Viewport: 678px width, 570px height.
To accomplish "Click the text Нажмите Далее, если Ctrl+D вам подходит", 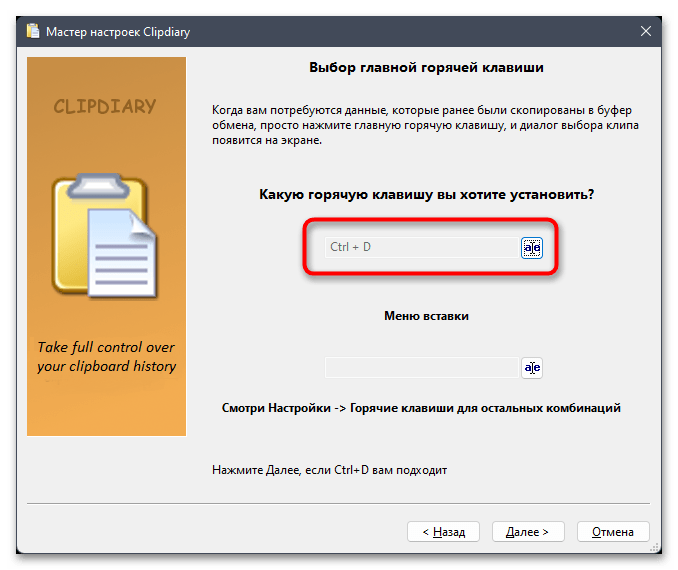I will point(329,470).
